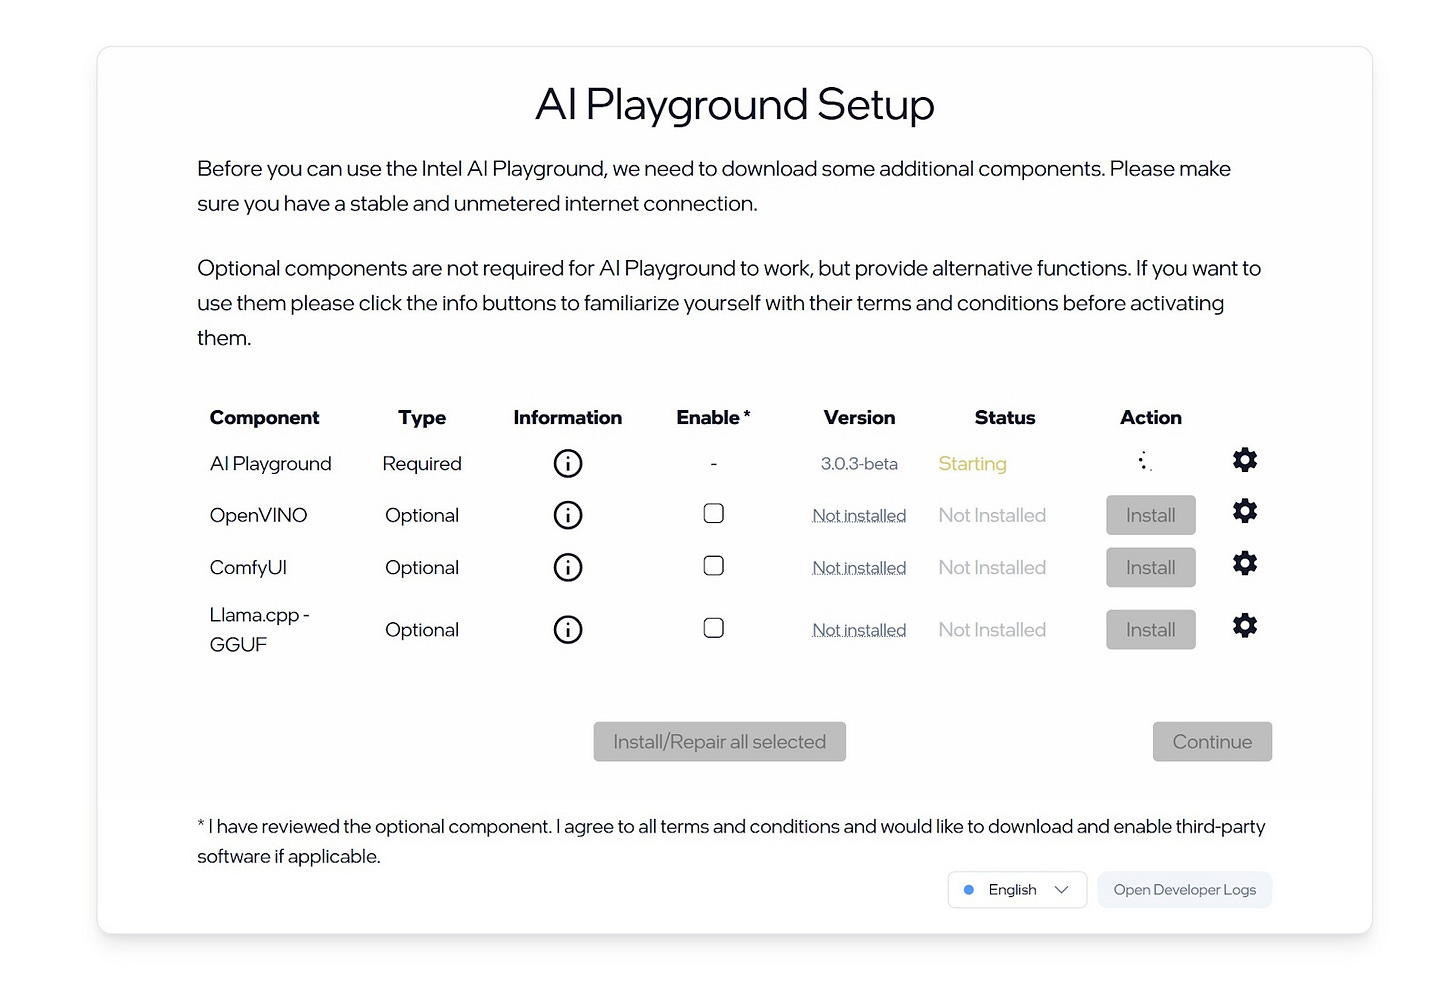Click the 3.0.3-beta version text
The width and height of the screenshot is (1456, 986).
point(859,464)
